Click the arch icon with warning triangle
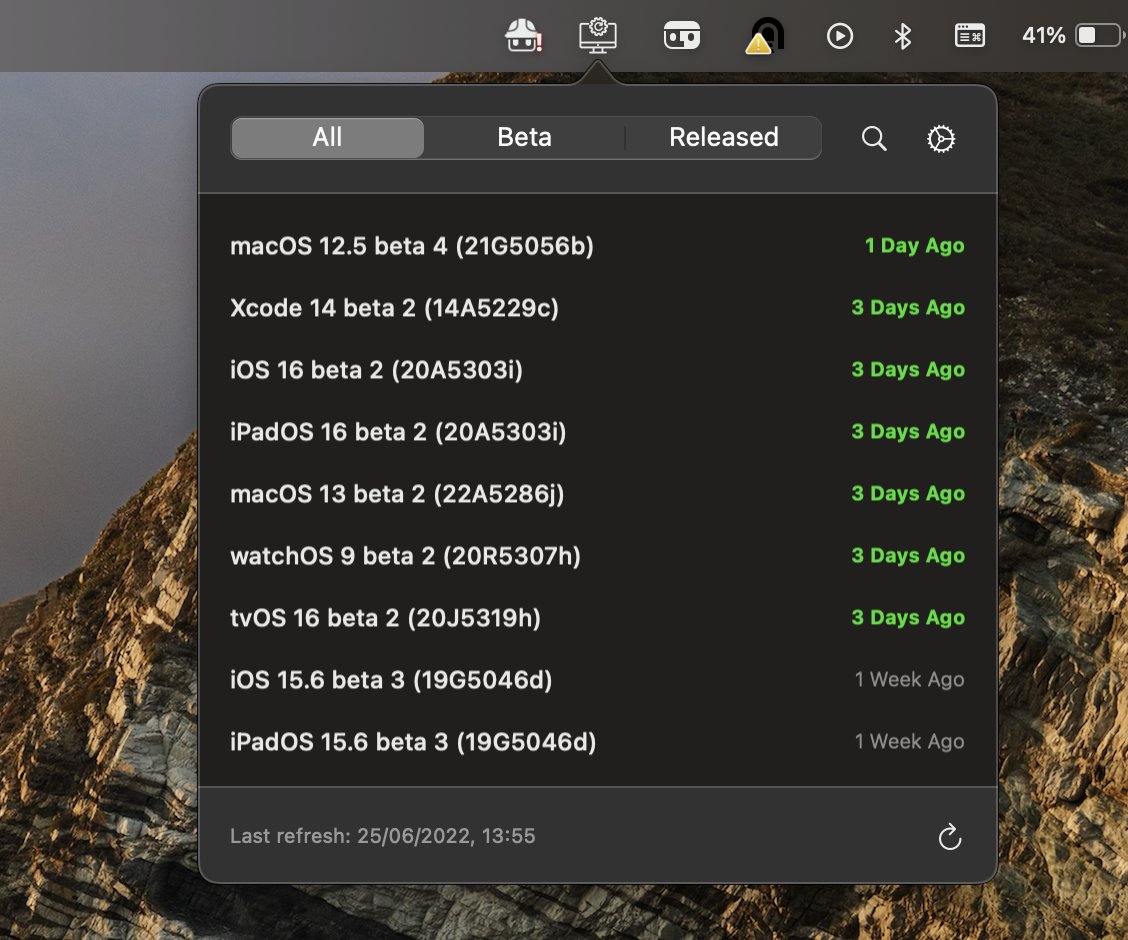 (x=764, y=36)
